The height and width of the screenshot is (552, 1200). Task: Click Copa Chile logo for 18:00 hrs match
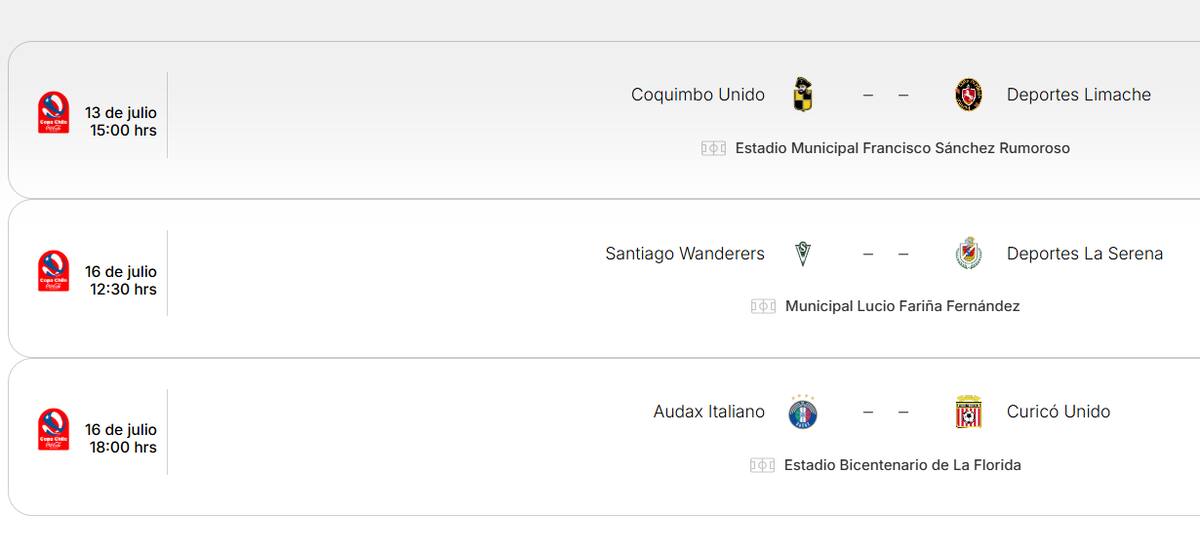pos(53,430)
